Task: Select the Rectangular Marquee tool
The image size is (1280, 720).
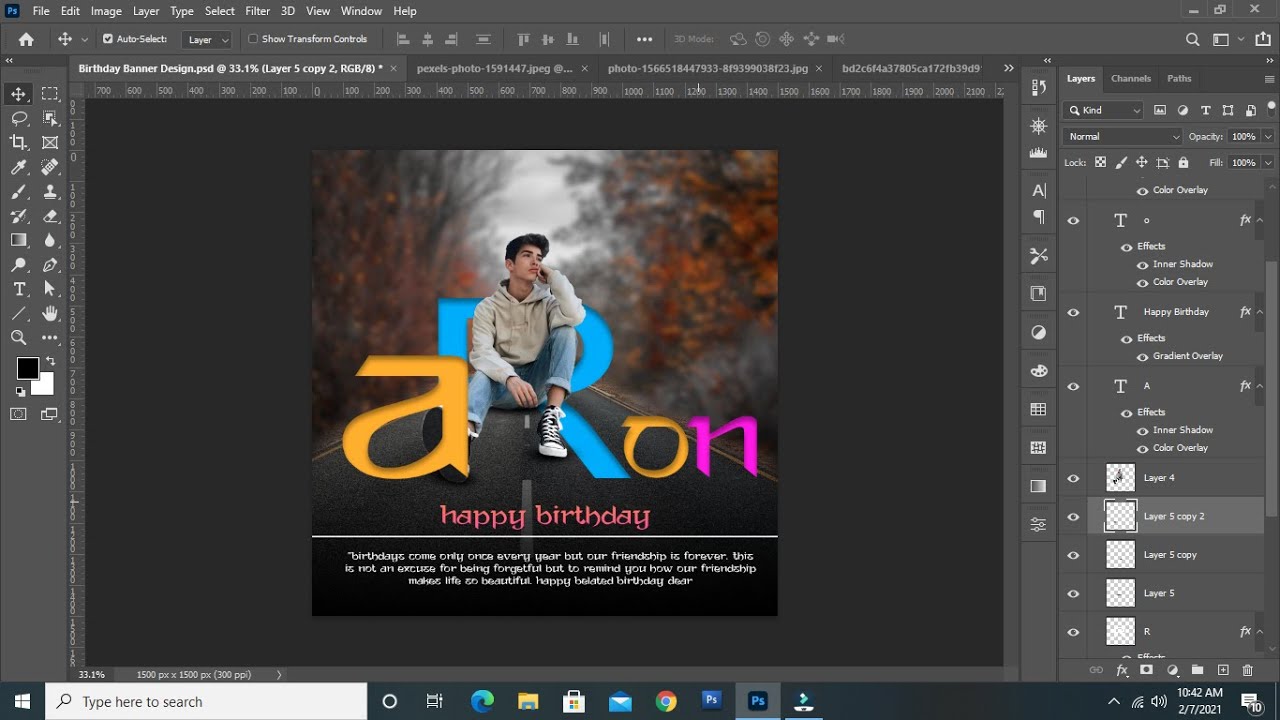Action: [x=50, y=94]
